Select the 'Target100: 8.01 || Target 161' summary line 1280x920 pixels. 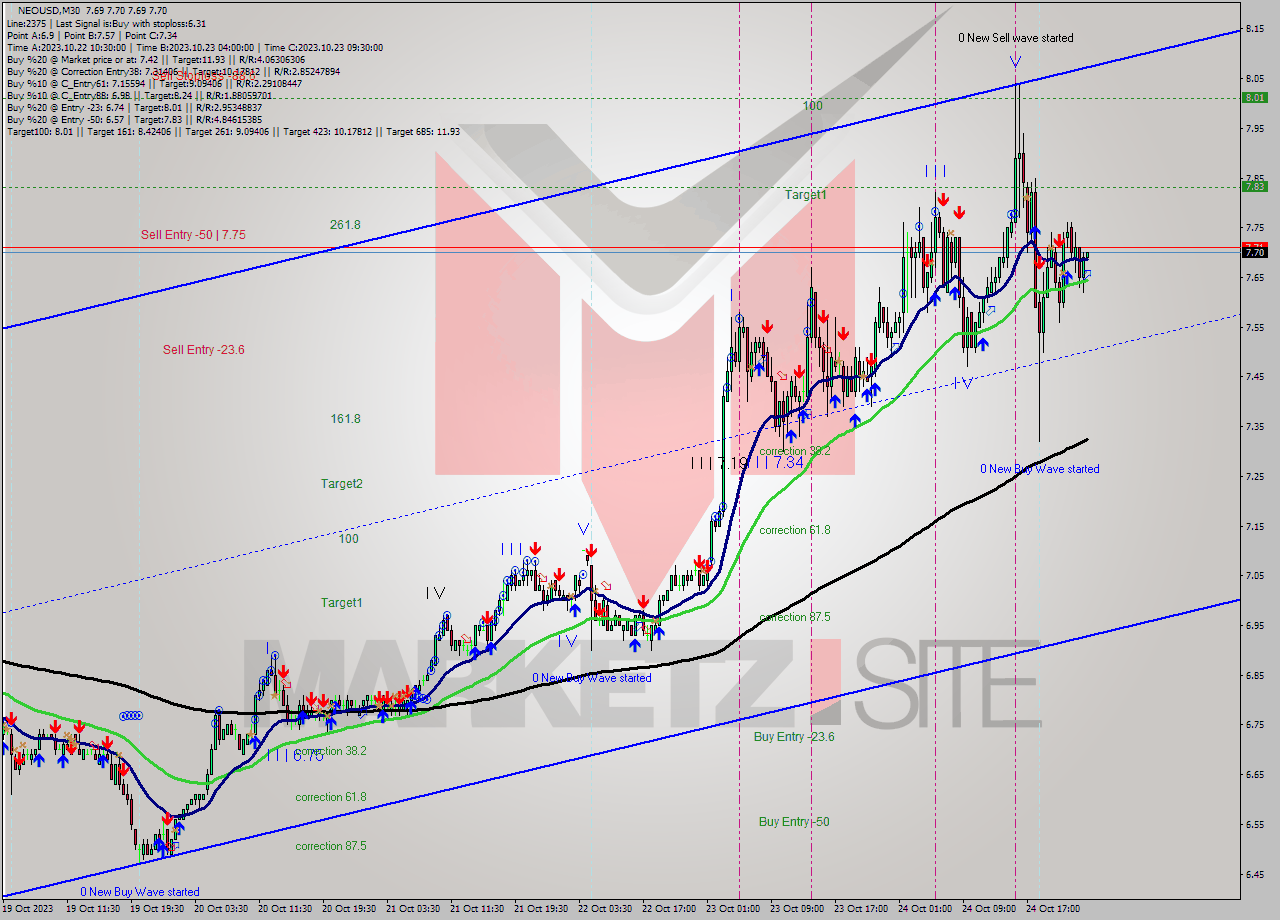(232, 131)
